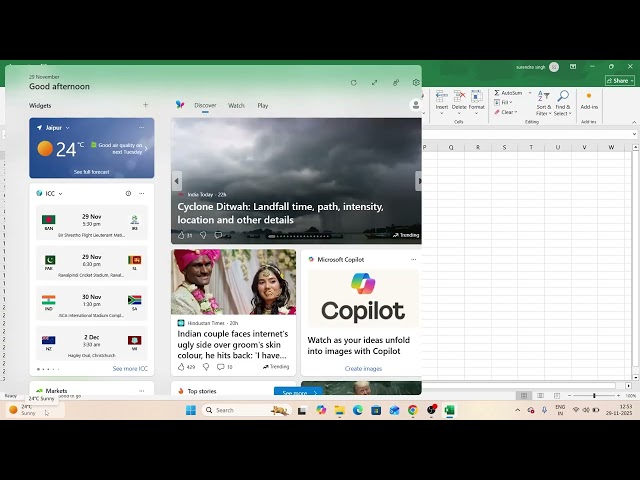
Task: Switch to the Watch tab
Action: click(x=236, y=105)
